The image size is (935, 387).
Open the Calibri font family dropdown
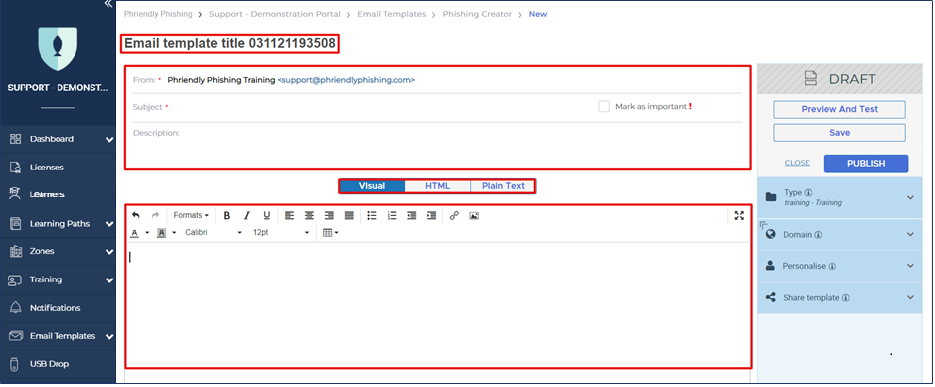point(213,233)
